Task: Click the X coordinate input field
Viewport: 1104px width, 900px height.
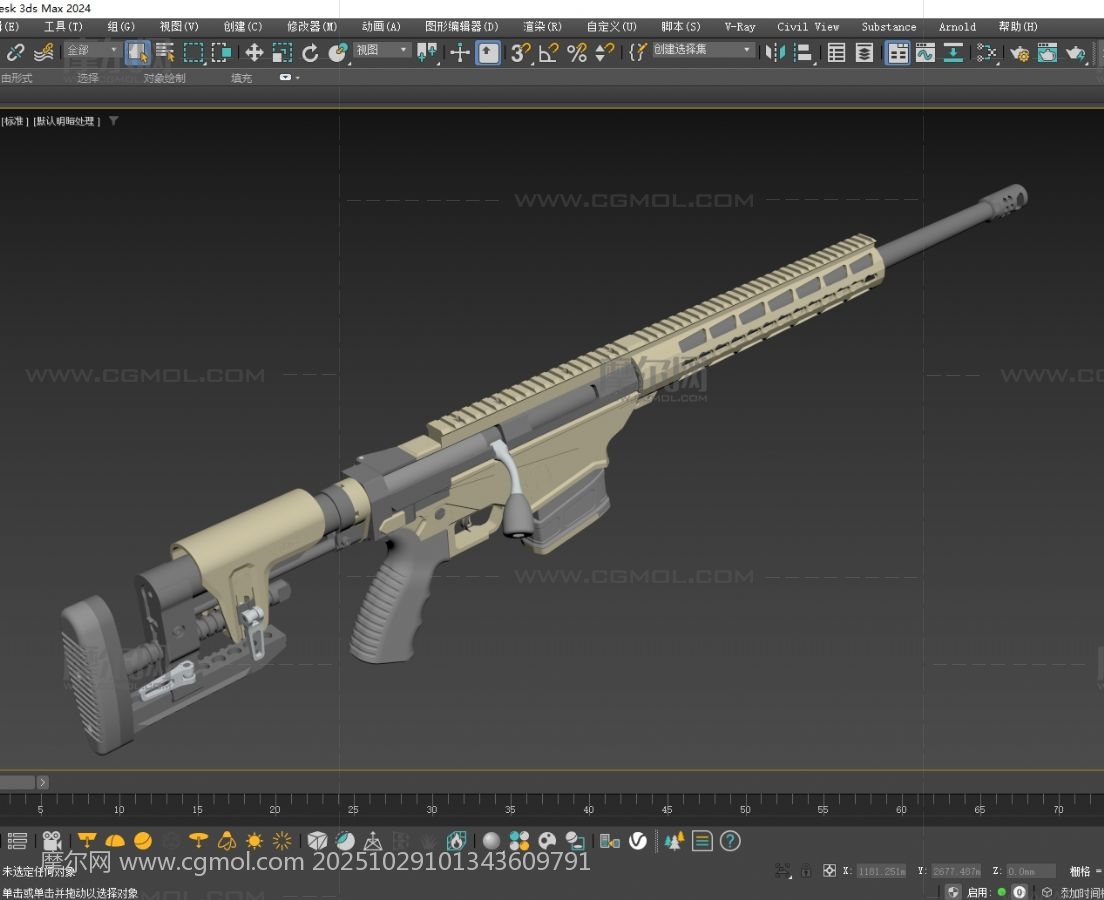Action: pyautogui.click(x=881, y=871)
